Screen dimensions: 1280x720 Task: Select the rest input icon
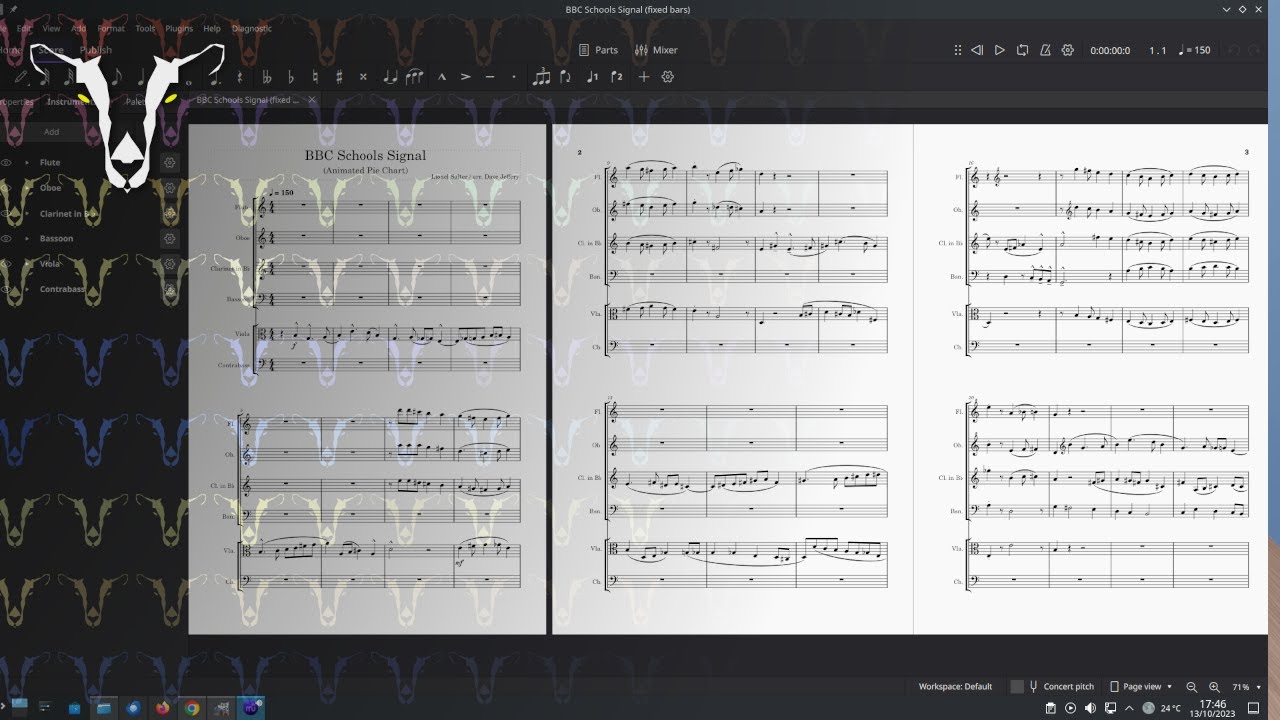click(240, 77)
